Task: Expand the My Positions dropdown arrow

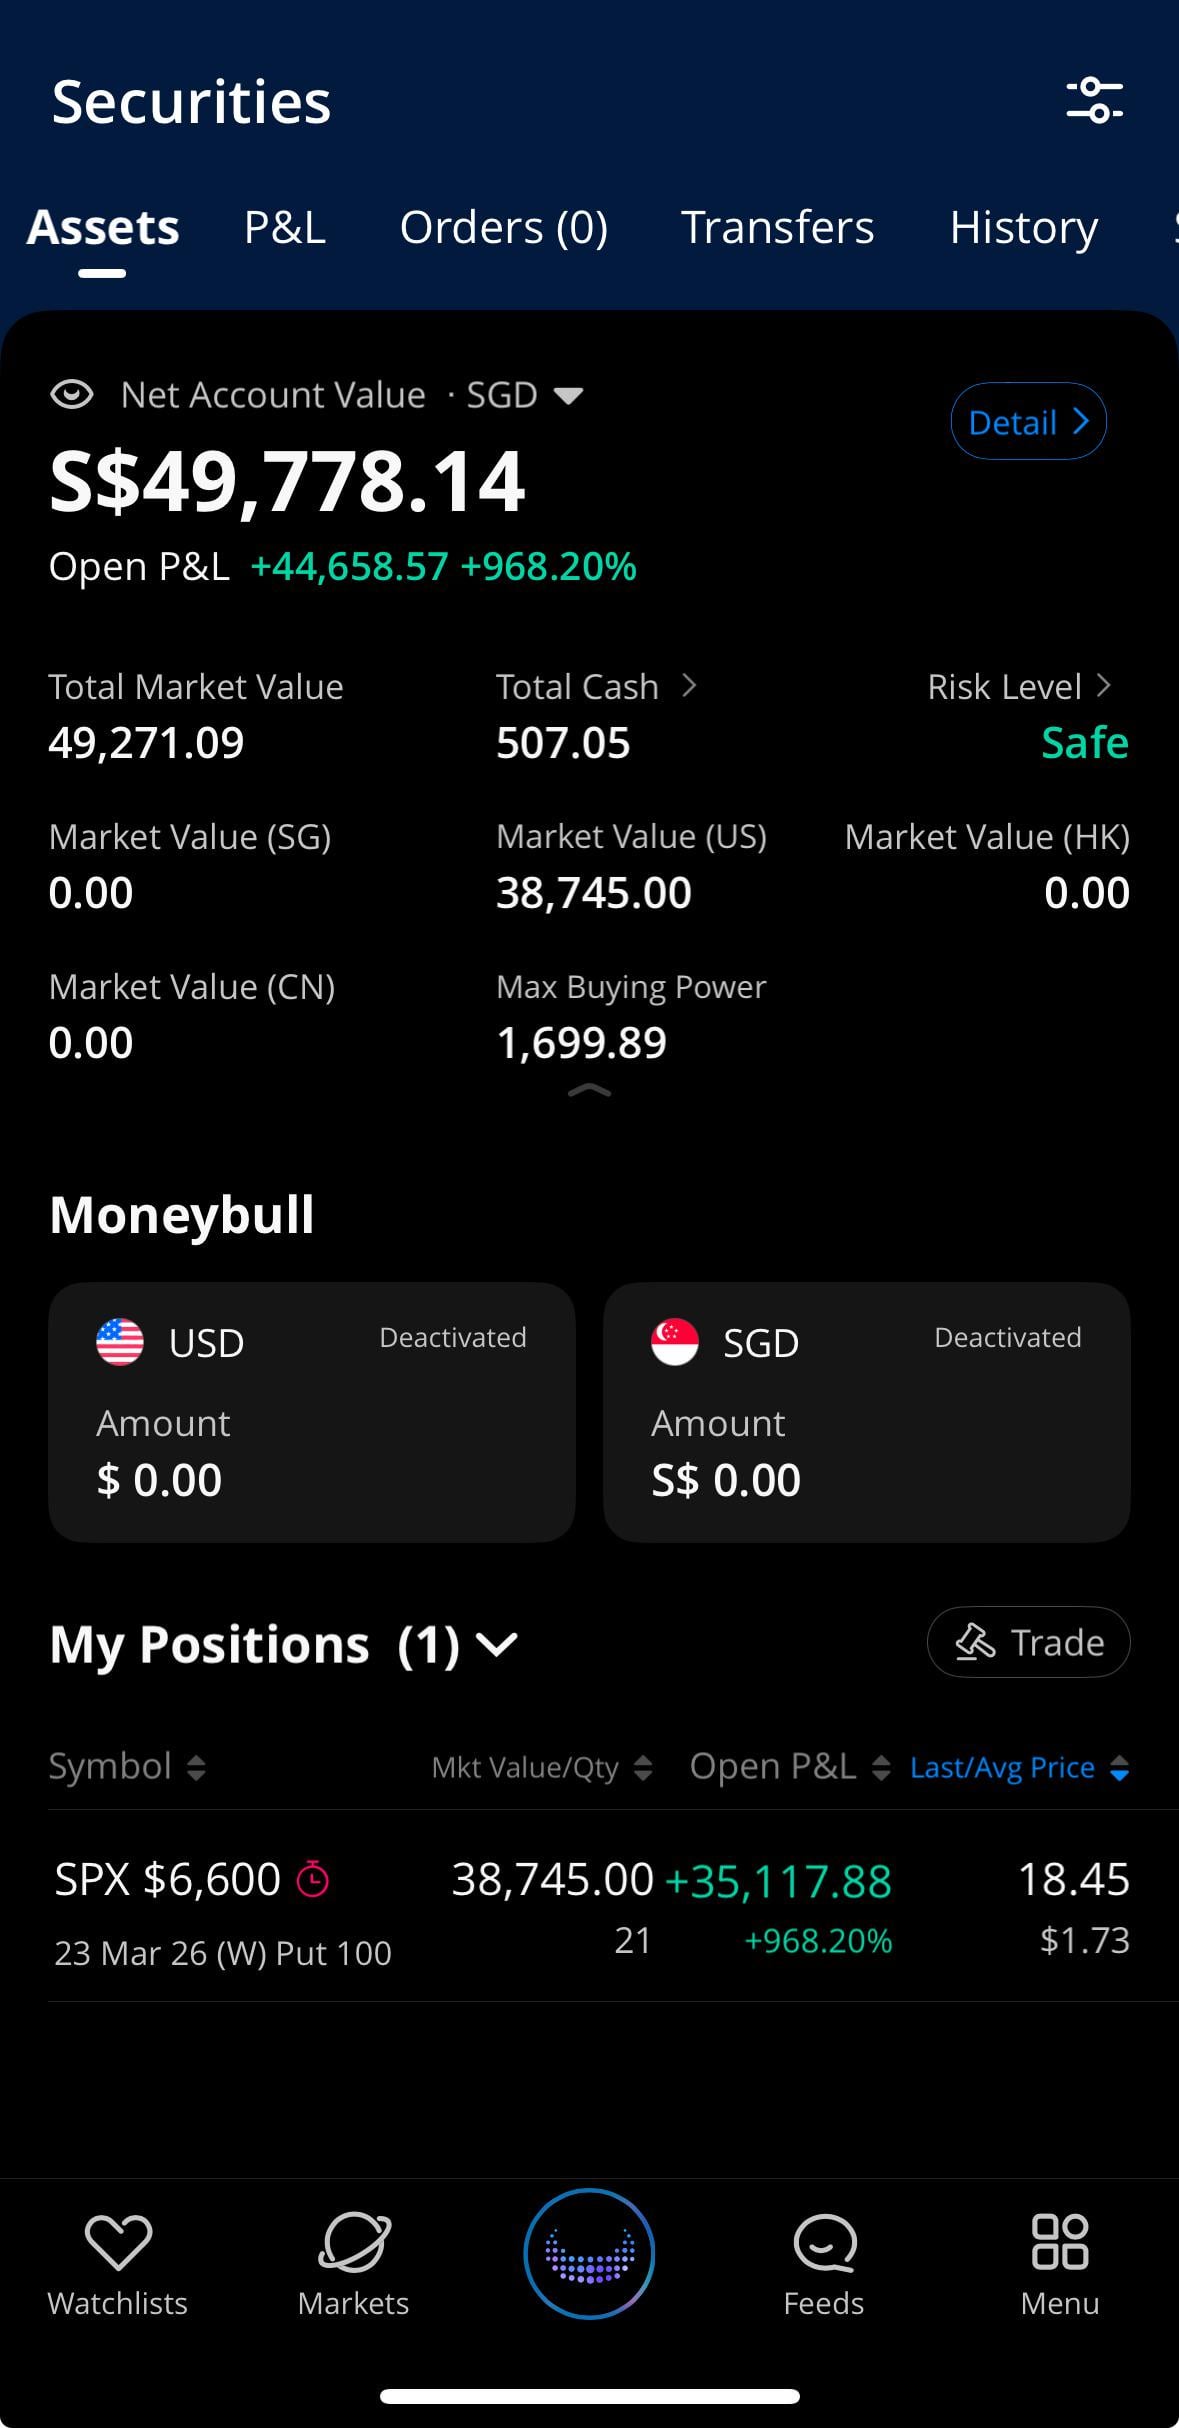Action: (x=497, y=1644)
